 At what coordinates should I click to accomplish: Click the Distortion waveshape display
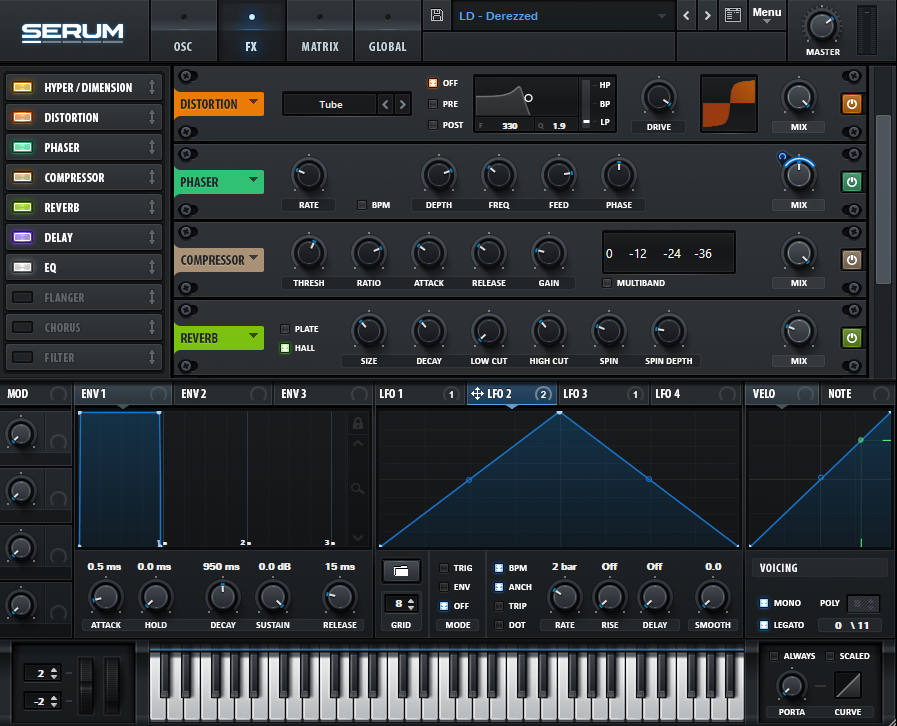pos(729,104)
